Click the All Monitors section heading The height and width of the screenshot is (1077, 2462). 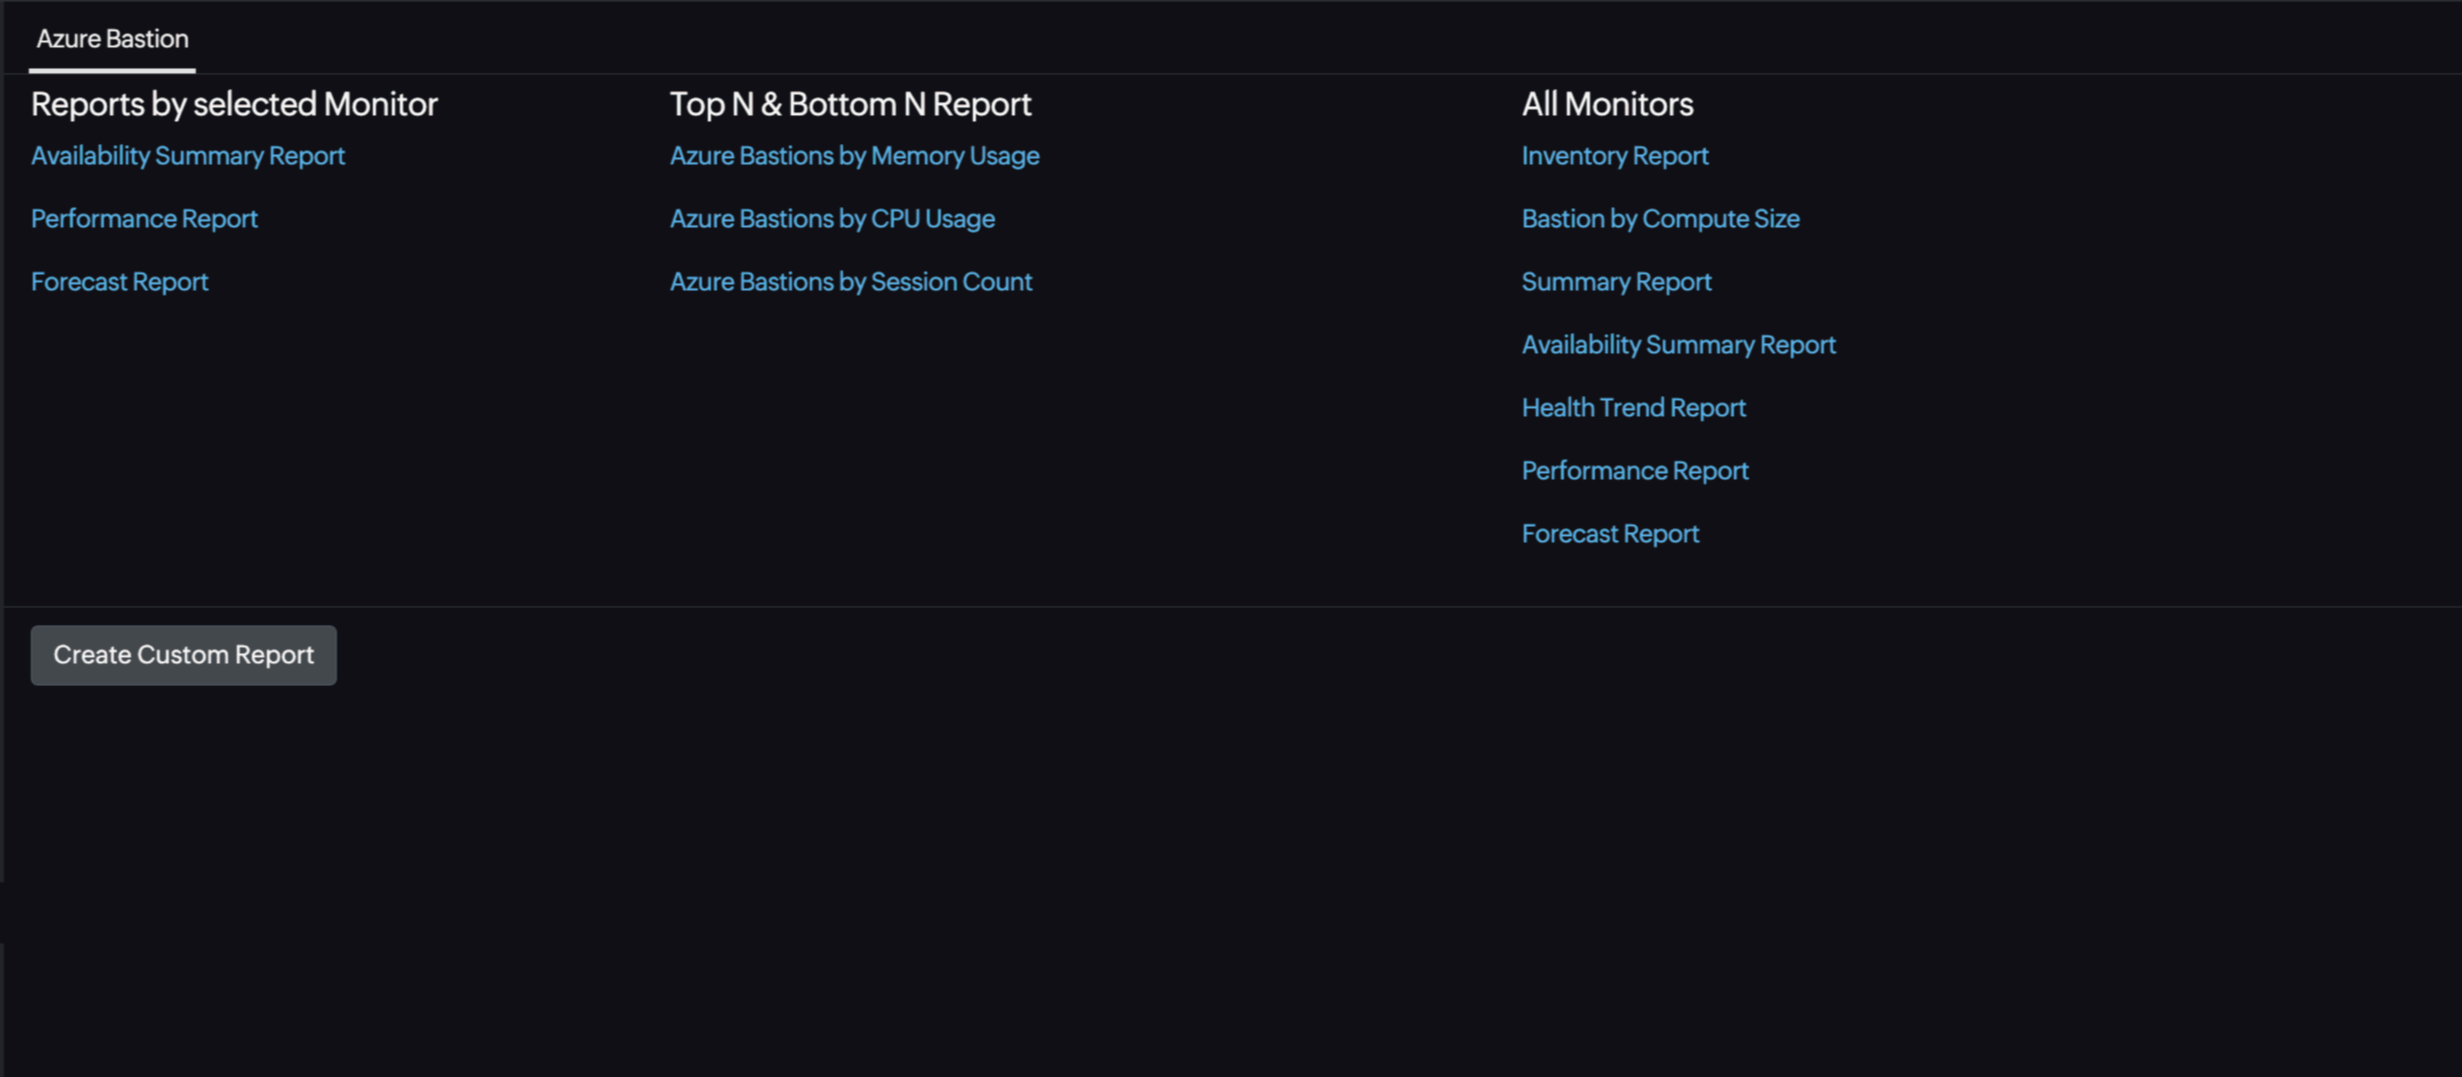(1606, 104)
